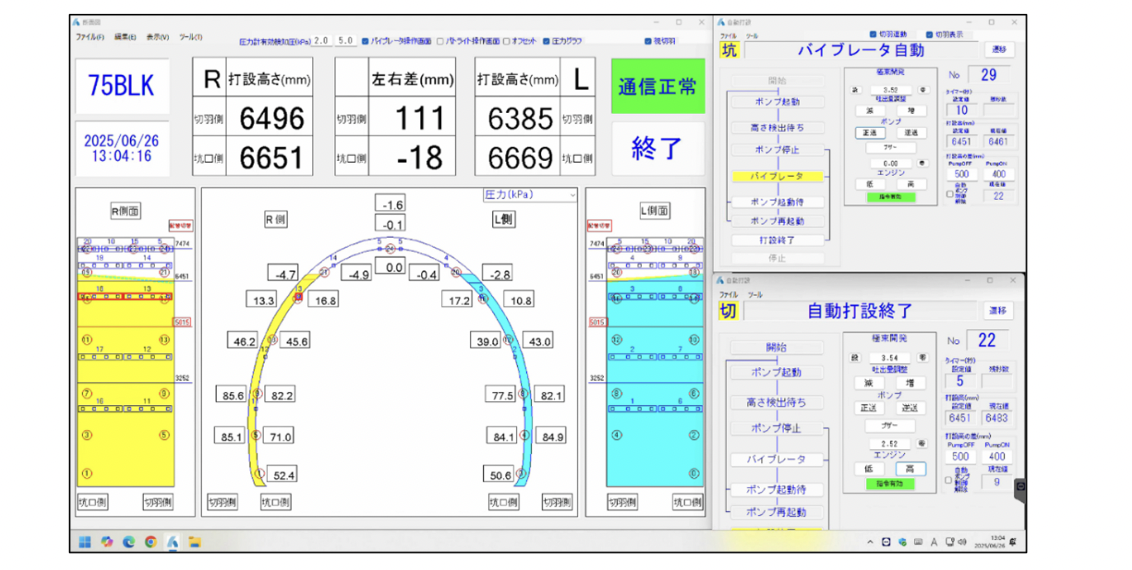Click the 増 discharge increase button in top panel
Viewport: 1132px width, 570px height.
[910, 111]
